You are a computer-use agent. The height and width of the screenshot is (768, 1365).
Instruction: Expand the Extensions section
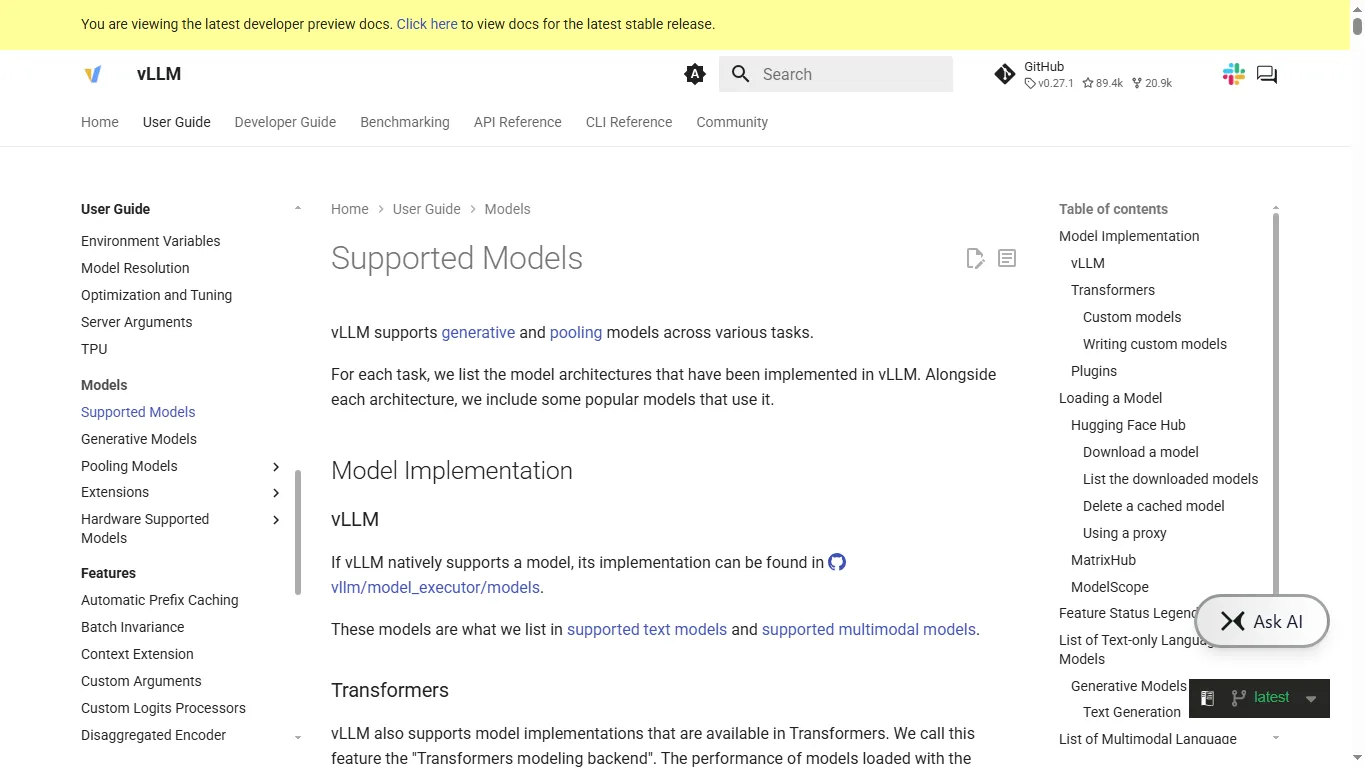(x=276, y=492)
